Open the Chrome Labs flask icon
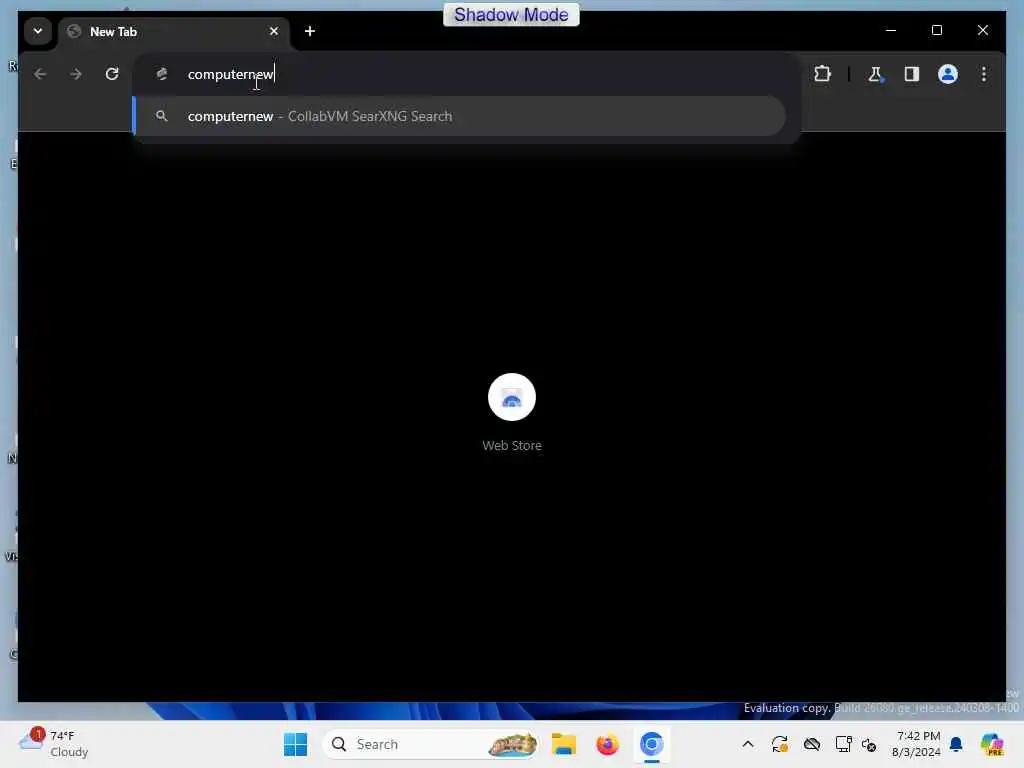 tap(875, 74)
